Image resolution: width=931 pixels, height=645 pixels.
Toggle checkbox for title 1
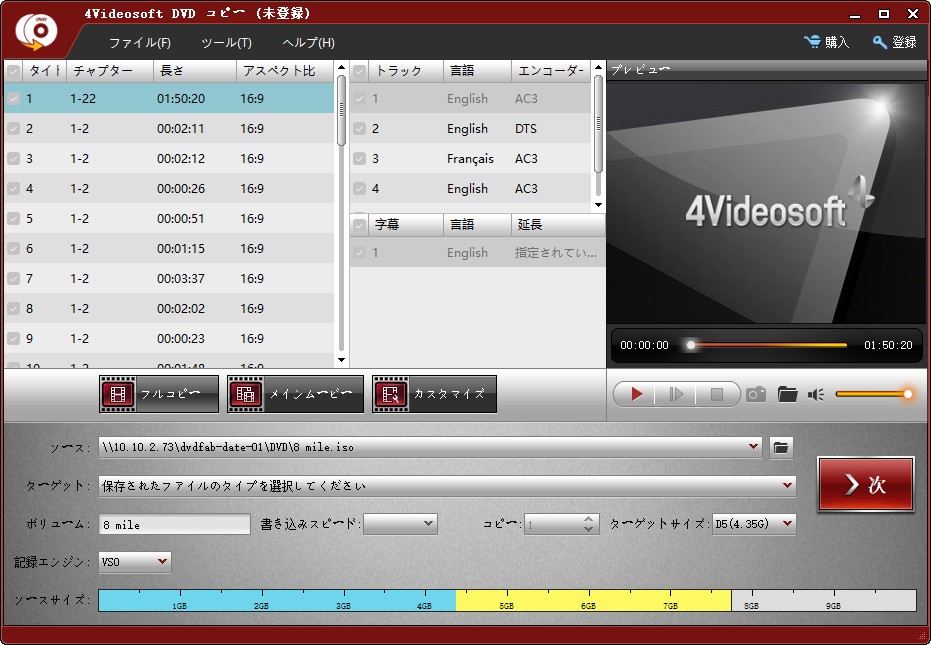[13, 99]
